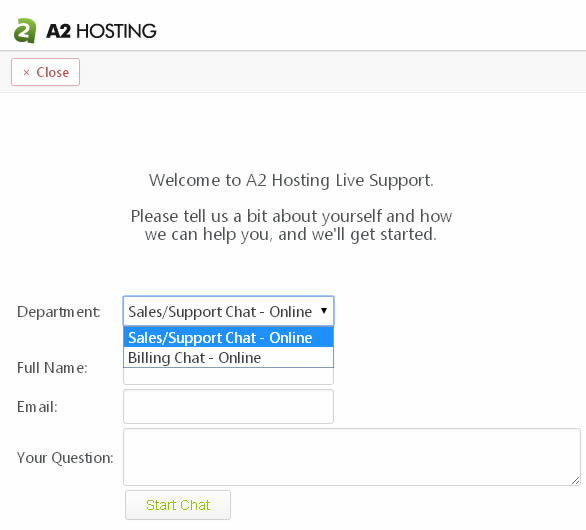Click inside the Your Question text area
Image resolution: width=586 pixels, height=530 pixels.
click(352, 457)
